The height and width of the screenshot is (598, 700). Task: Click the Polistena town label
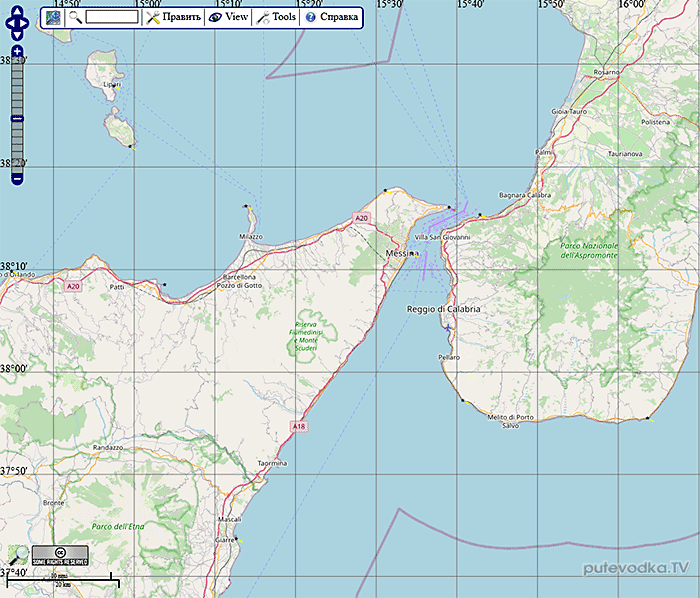[x=655, y=122]
